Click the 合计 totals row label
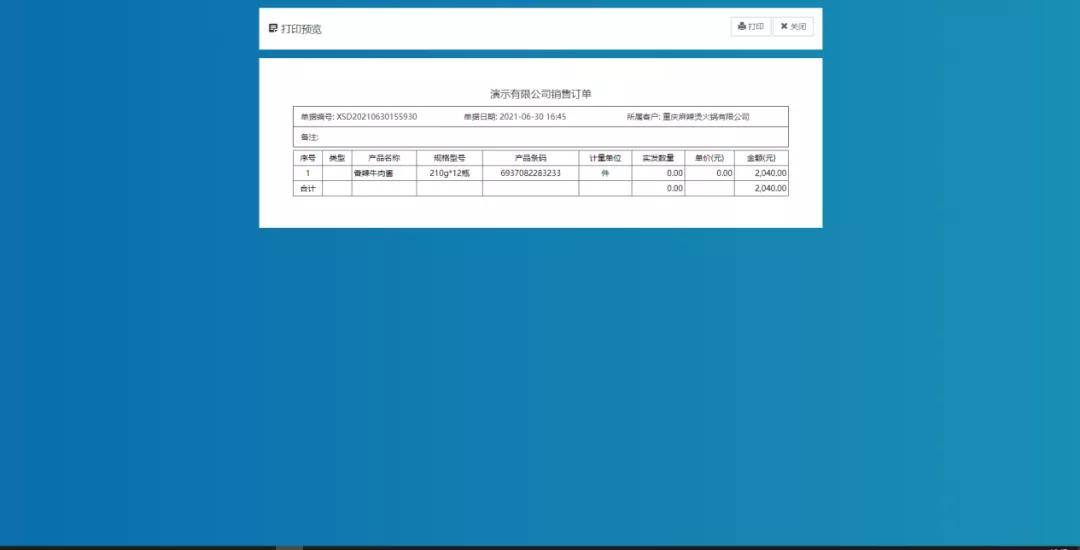The width and height of the screenshot is (1080, 550). 307,188
